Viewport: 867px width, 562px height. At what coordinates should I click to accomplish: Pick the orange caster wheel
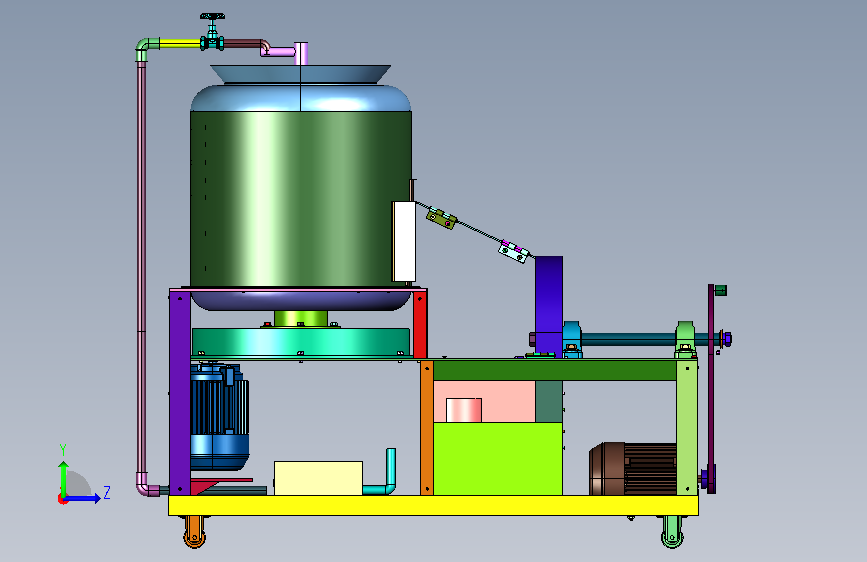click(194, 532)
